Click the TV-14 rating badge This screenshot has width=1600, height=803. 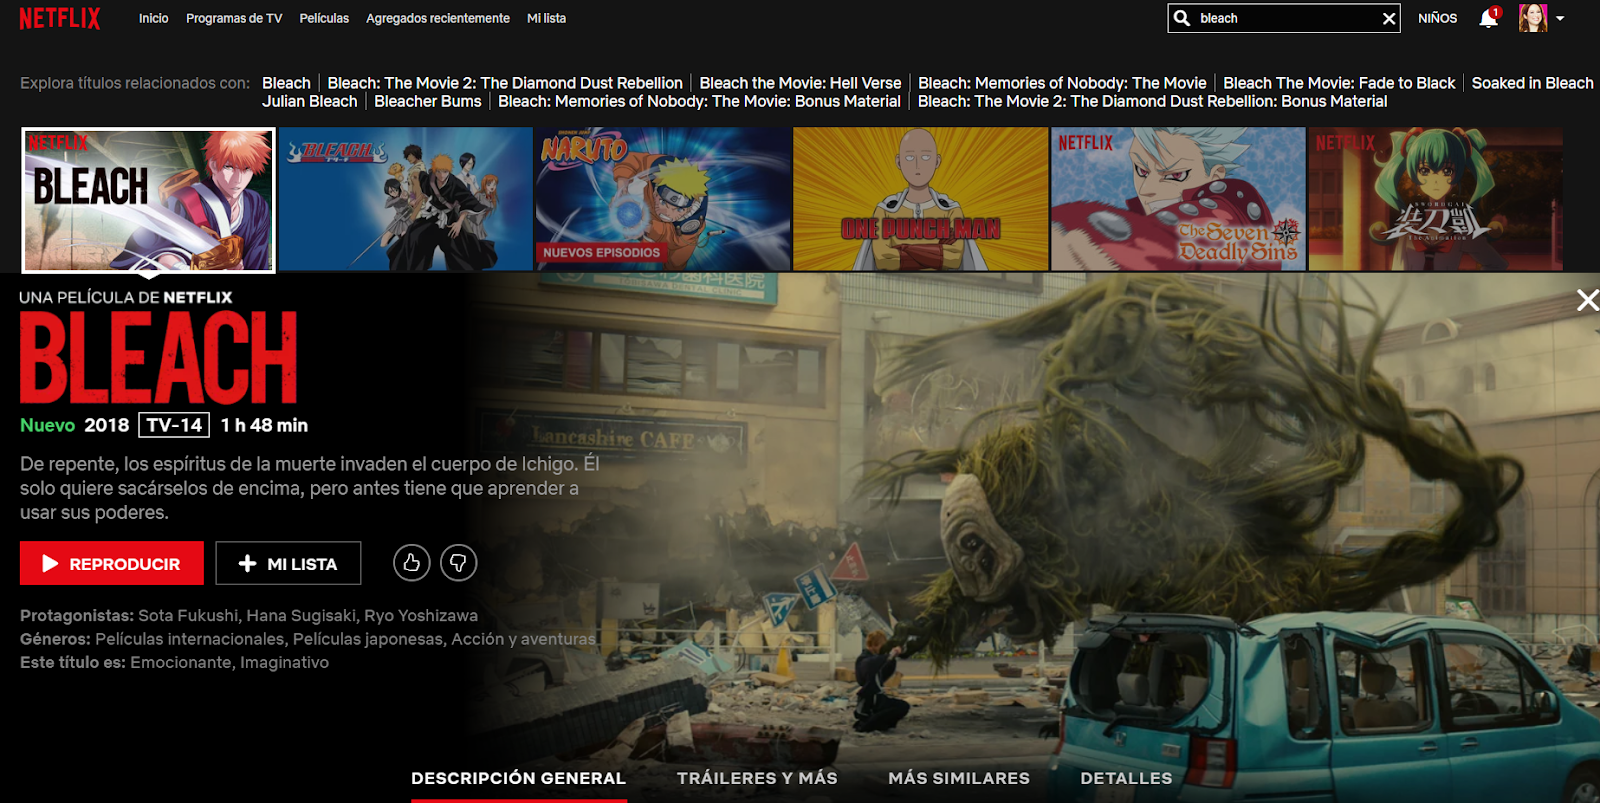[174, 425]
